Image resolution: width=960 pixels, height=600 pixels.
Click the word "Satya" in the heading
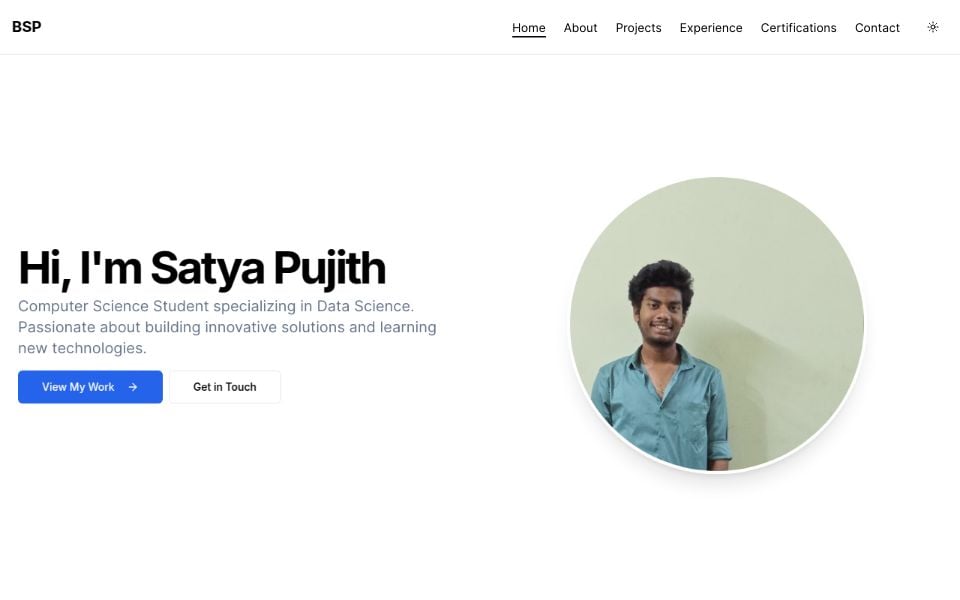point(207,270)
